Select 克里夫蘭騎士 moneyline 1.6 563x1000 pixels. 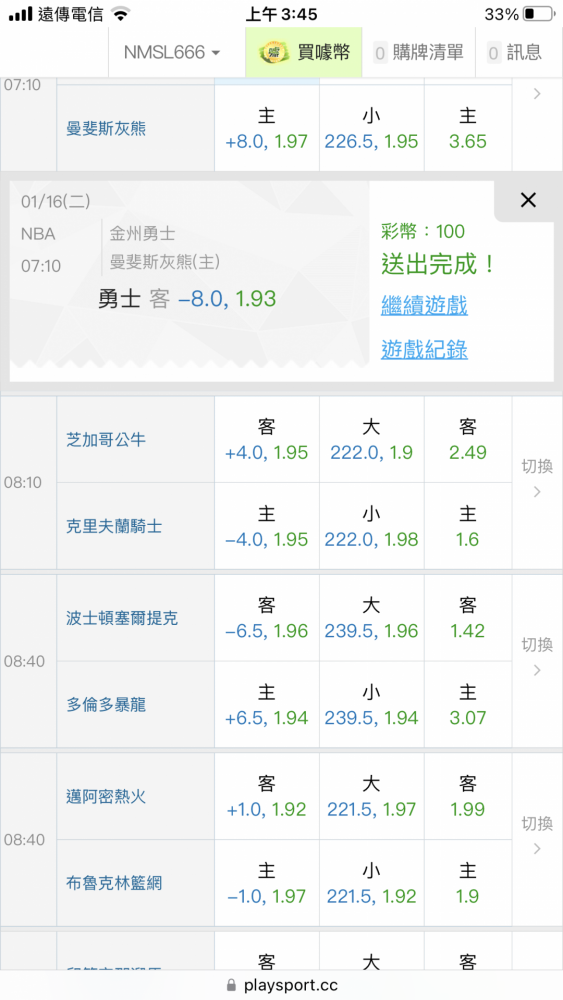coord(467,526)
